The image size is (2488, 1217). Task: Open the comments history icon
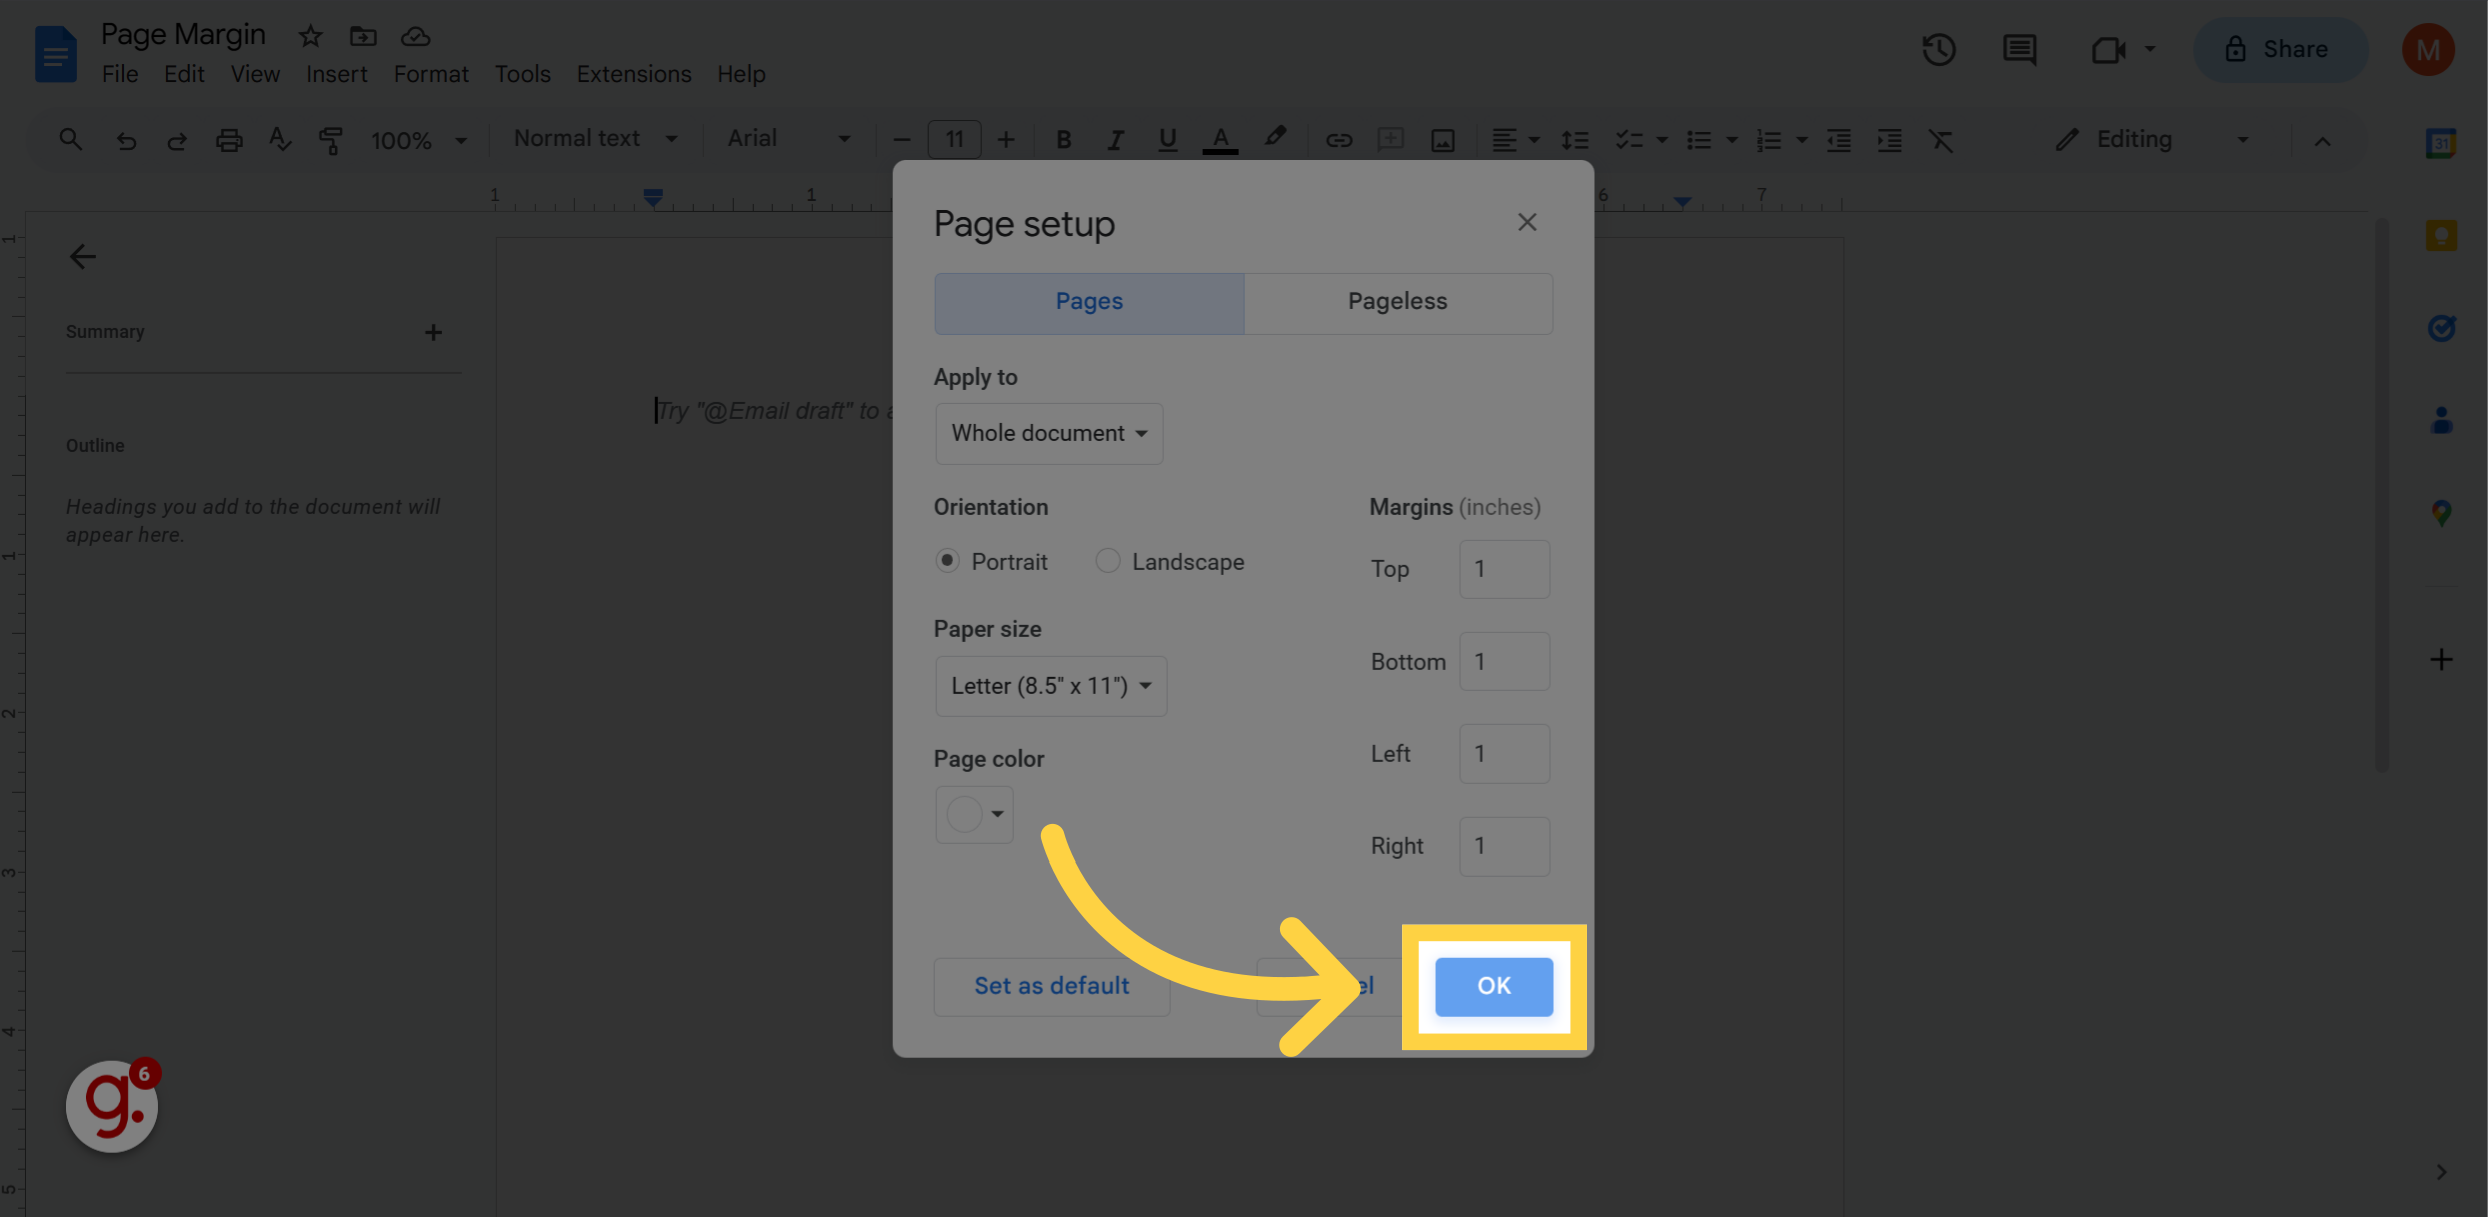tap(2020, 50)
